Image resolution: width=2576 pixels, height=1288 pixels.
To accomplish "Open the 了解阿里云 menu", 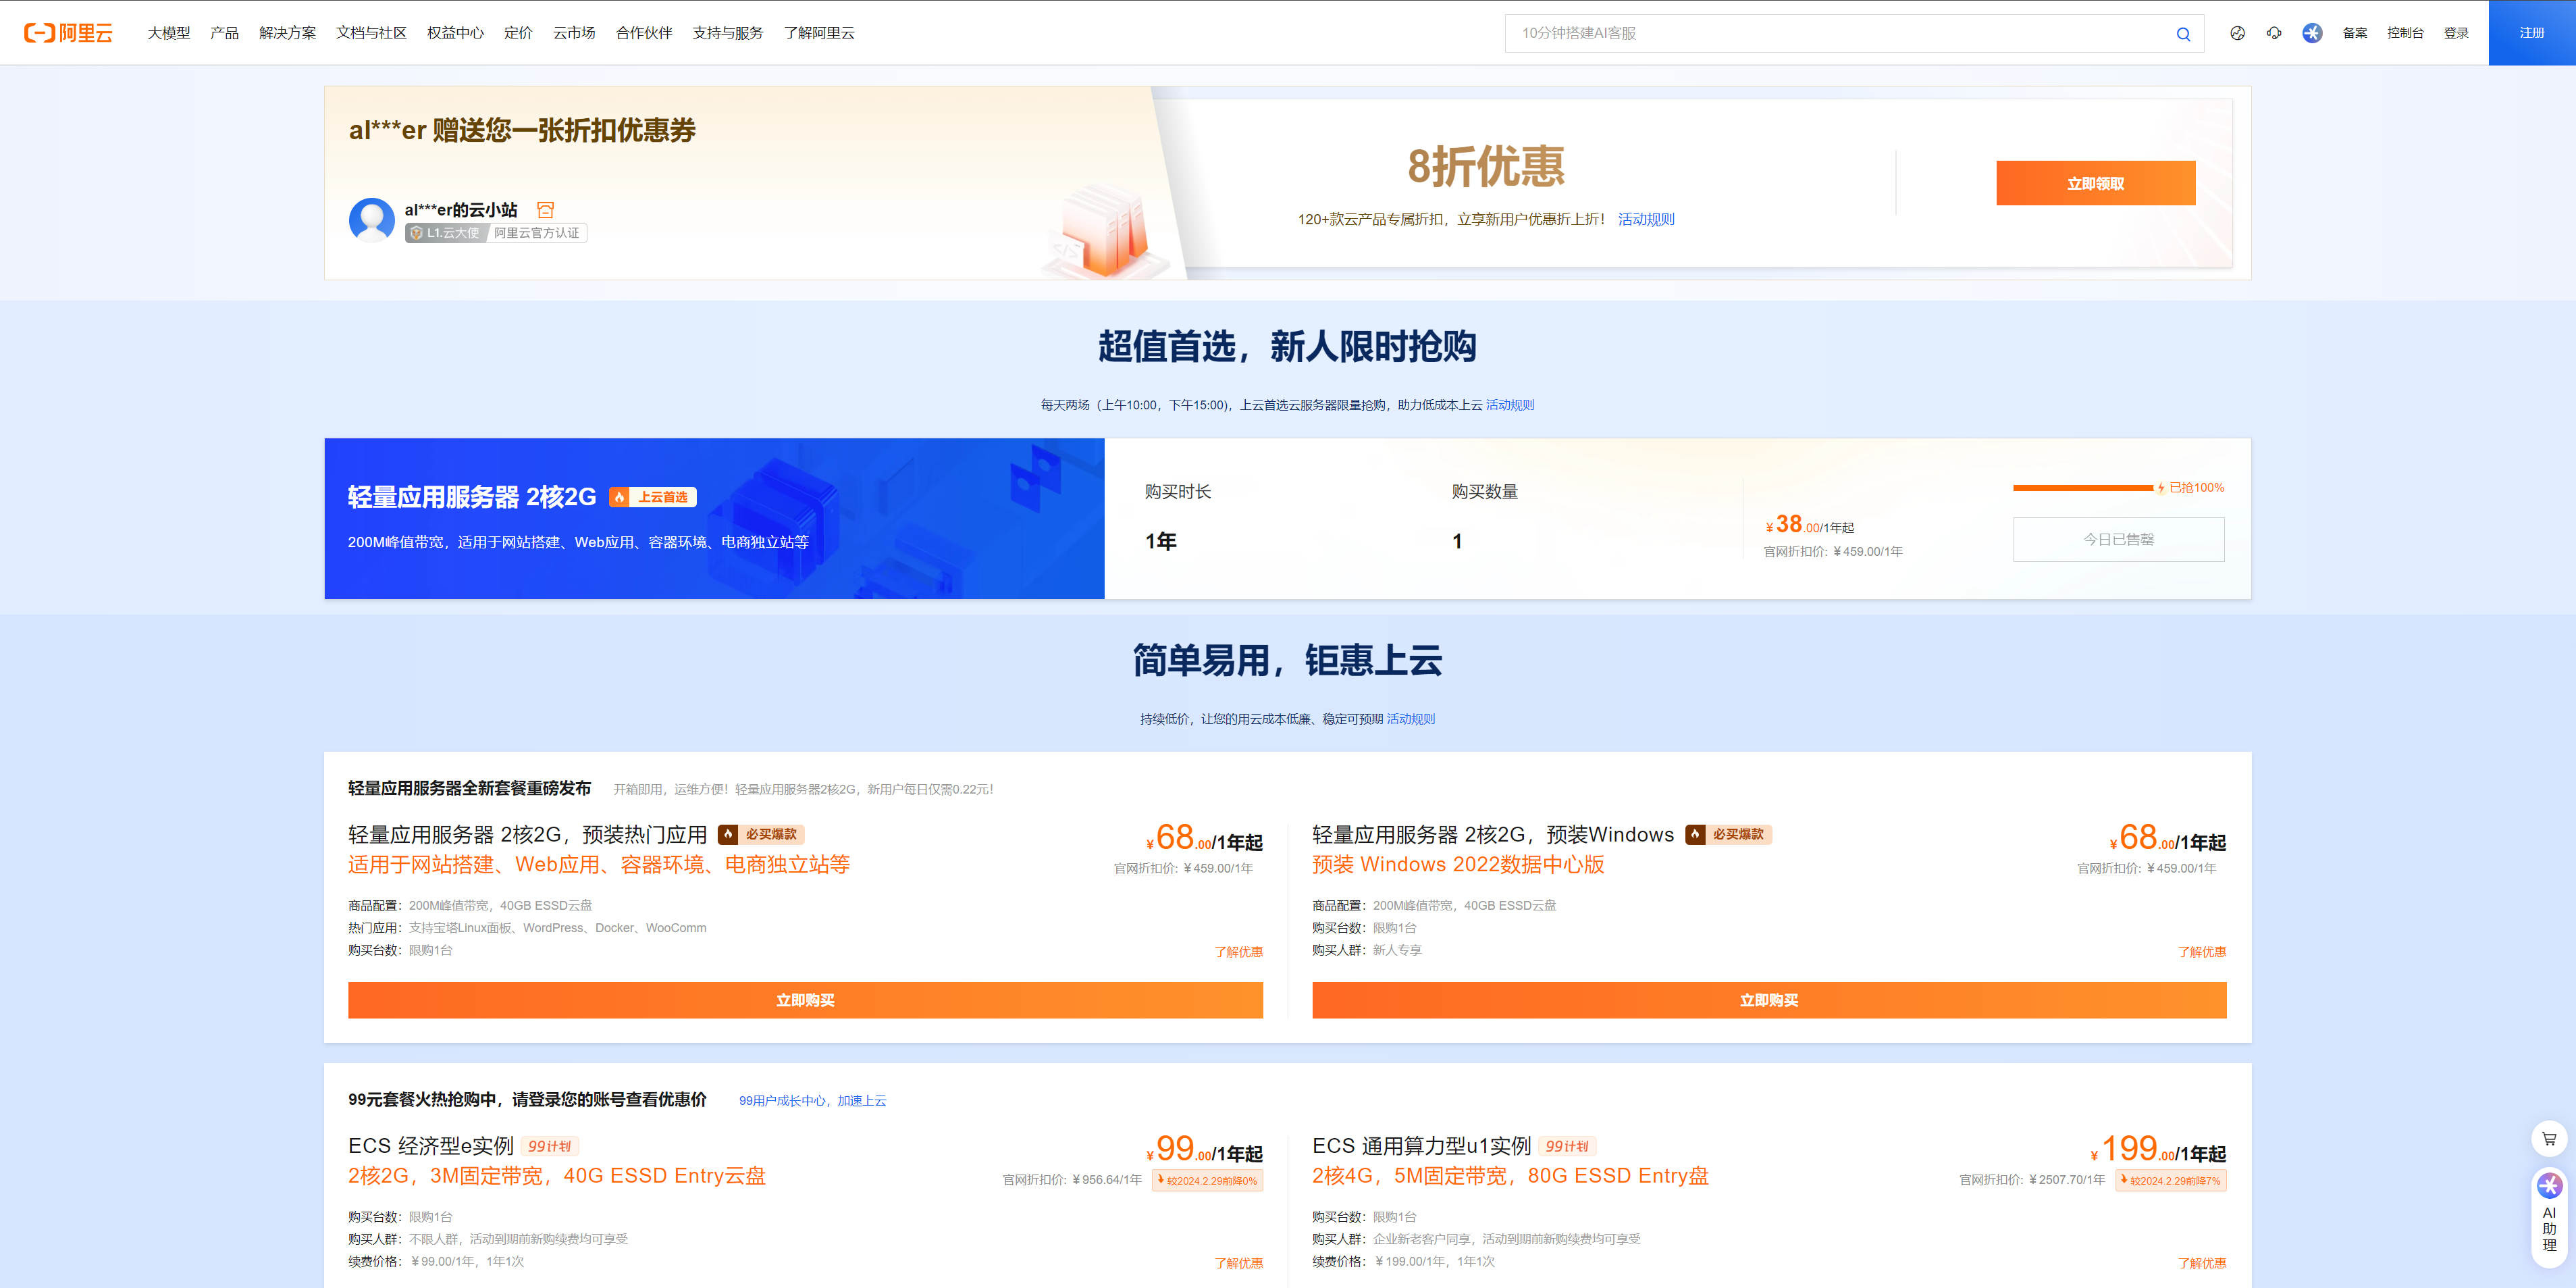I will pyautogui.click(x=819, y=33).
